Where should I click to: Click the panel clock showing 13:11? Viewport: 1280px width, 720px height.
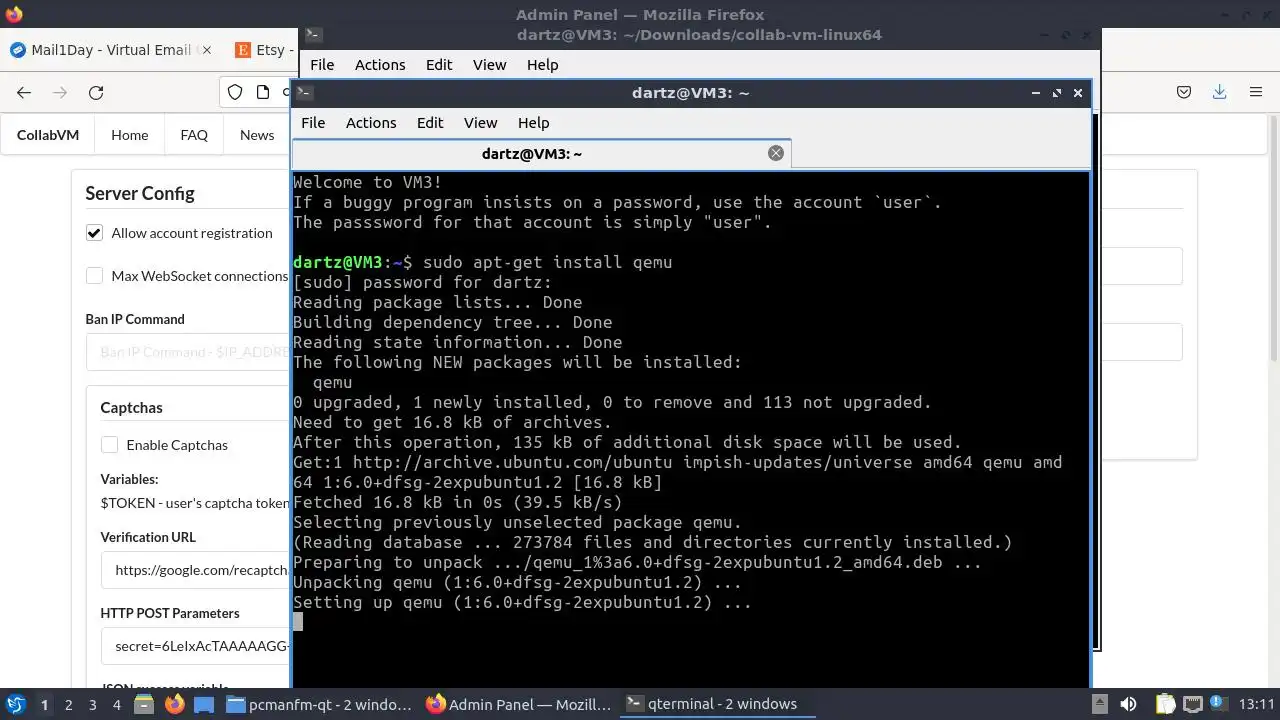(x=1256, y=704)
